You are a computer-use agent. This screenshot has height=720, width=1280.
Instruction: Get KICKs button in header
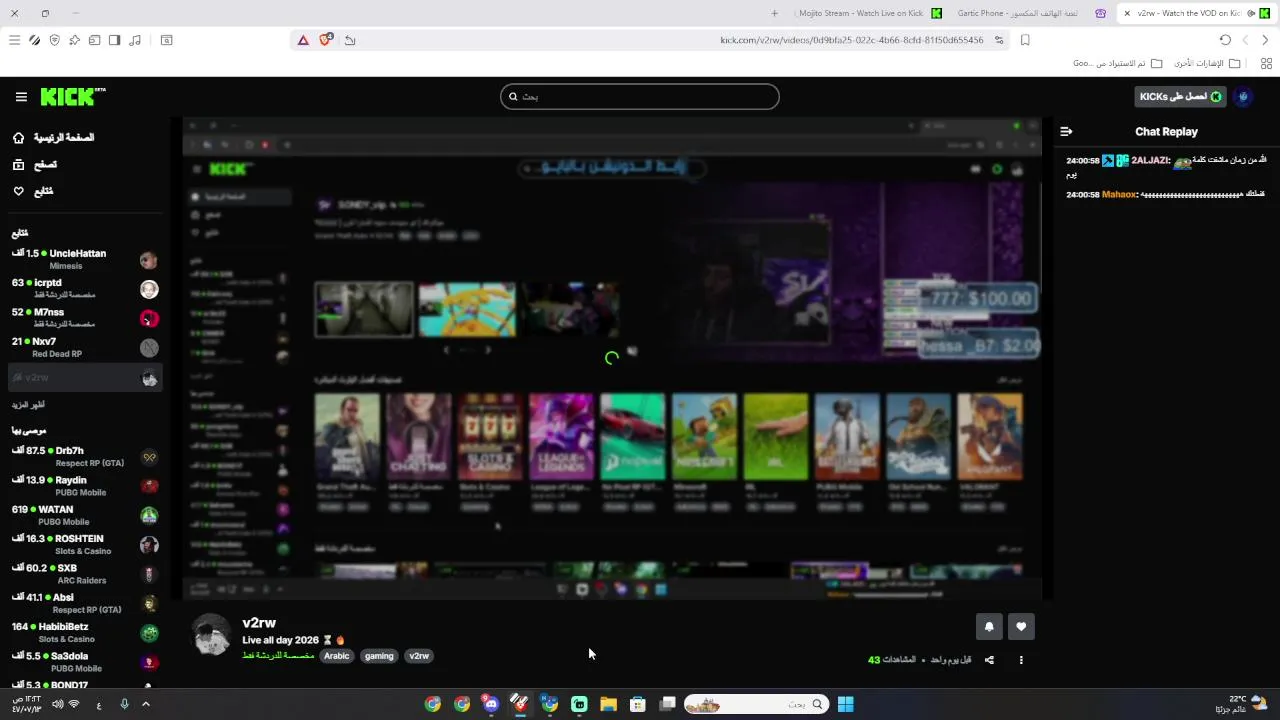(1181, 97)
